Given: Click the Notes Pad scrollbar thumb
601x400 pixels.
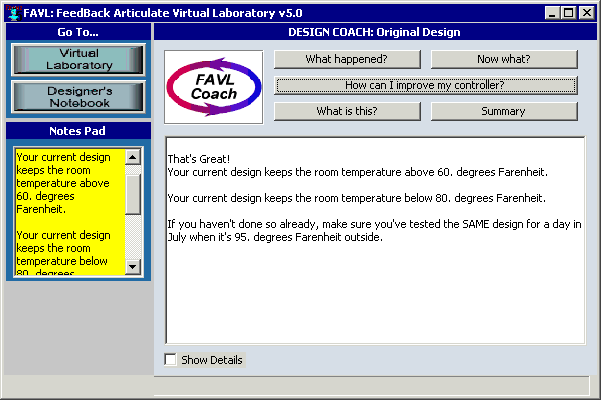Looking at the screenshot, I should tap(133, 194).
